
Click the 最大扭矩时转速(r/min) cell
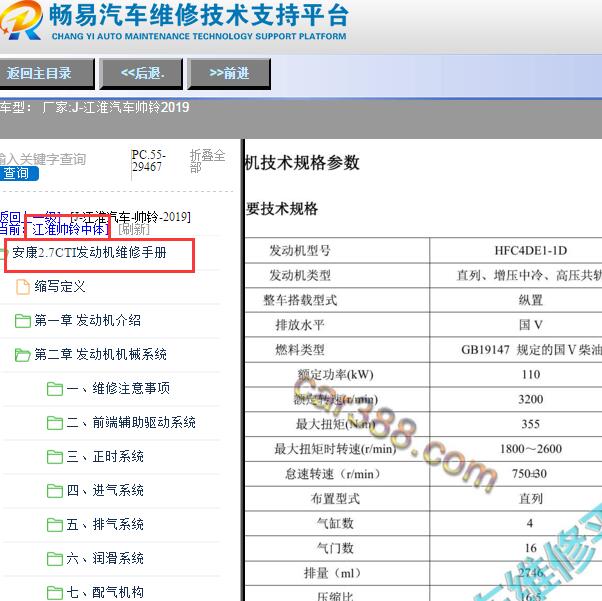pos(336,449)
